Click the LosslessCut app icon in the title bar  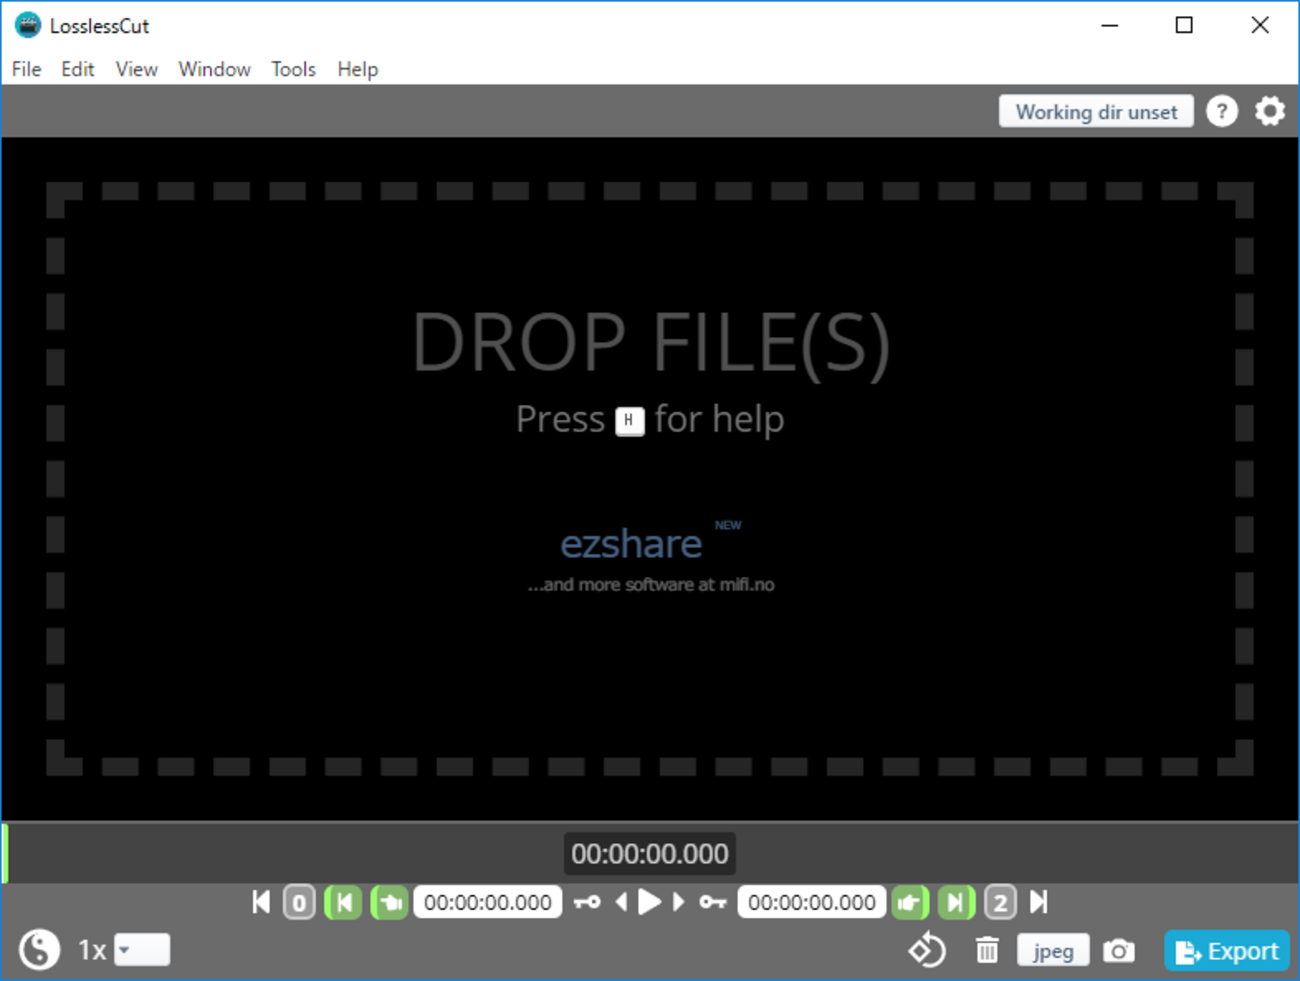tap(28, 25)
